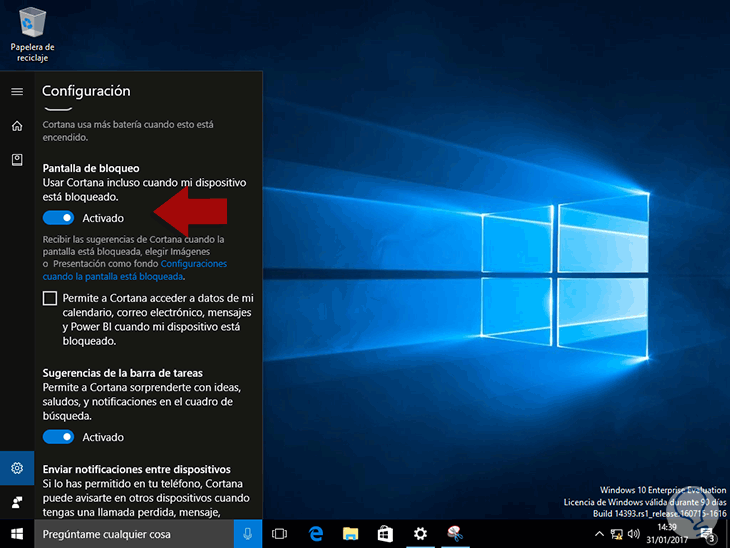Click the Windows Start button
Viewport: 730px width, 548px height.
coord(17,534)
